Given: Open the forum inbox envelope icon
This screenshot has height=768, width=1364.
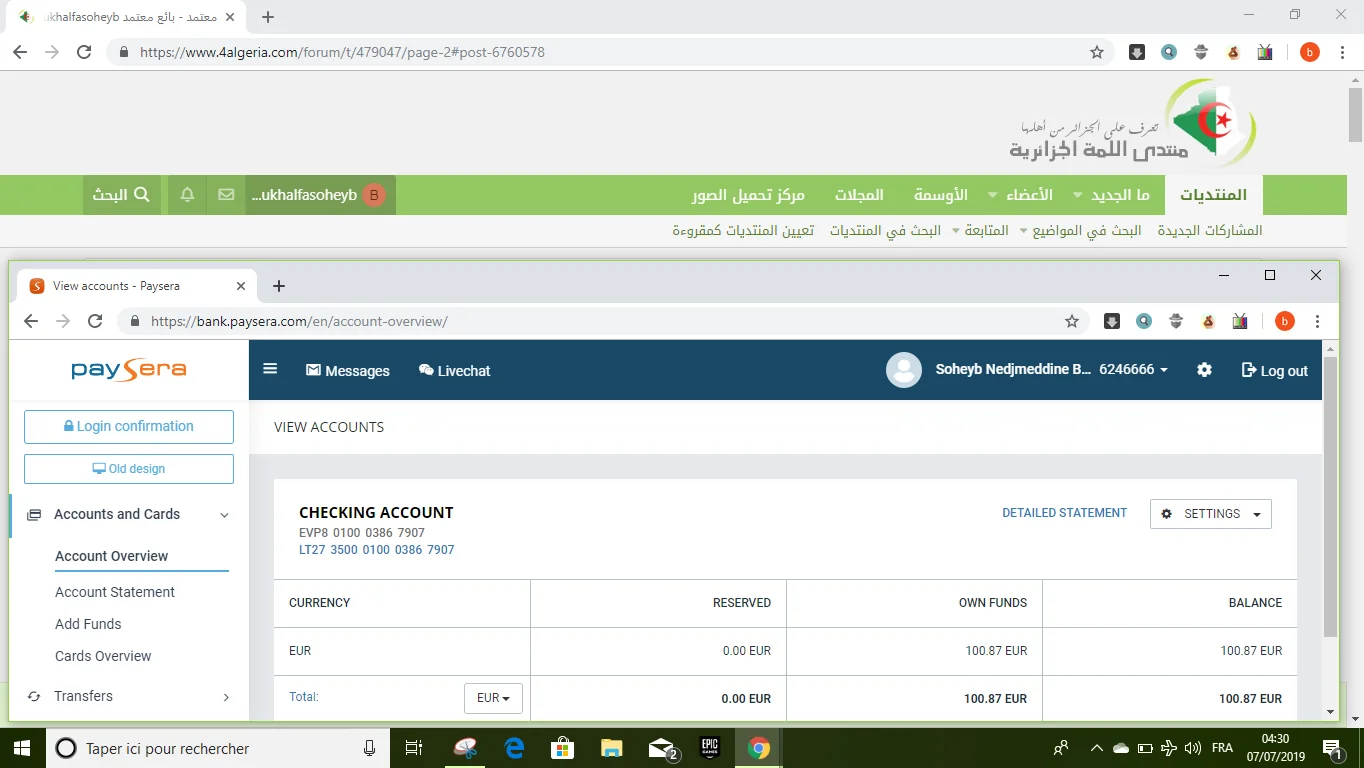Looking at the screenshot, I should 226,195.
